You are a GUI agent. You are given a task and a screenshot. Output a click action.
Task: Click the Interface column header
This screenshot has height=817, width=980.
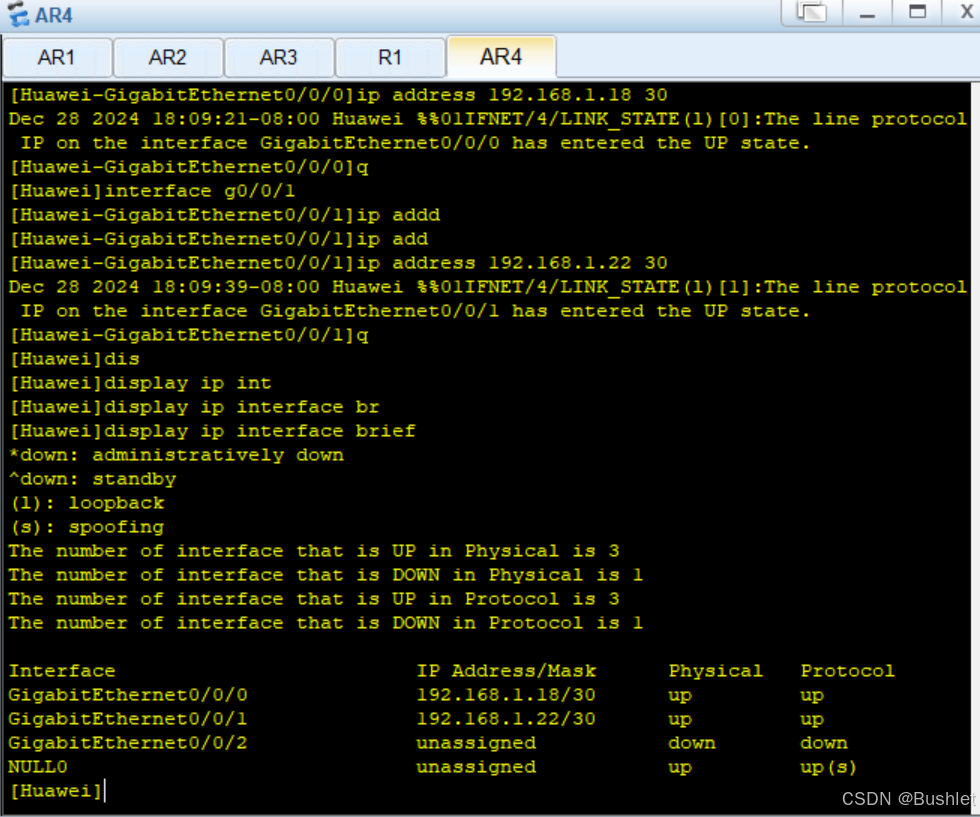62,671
